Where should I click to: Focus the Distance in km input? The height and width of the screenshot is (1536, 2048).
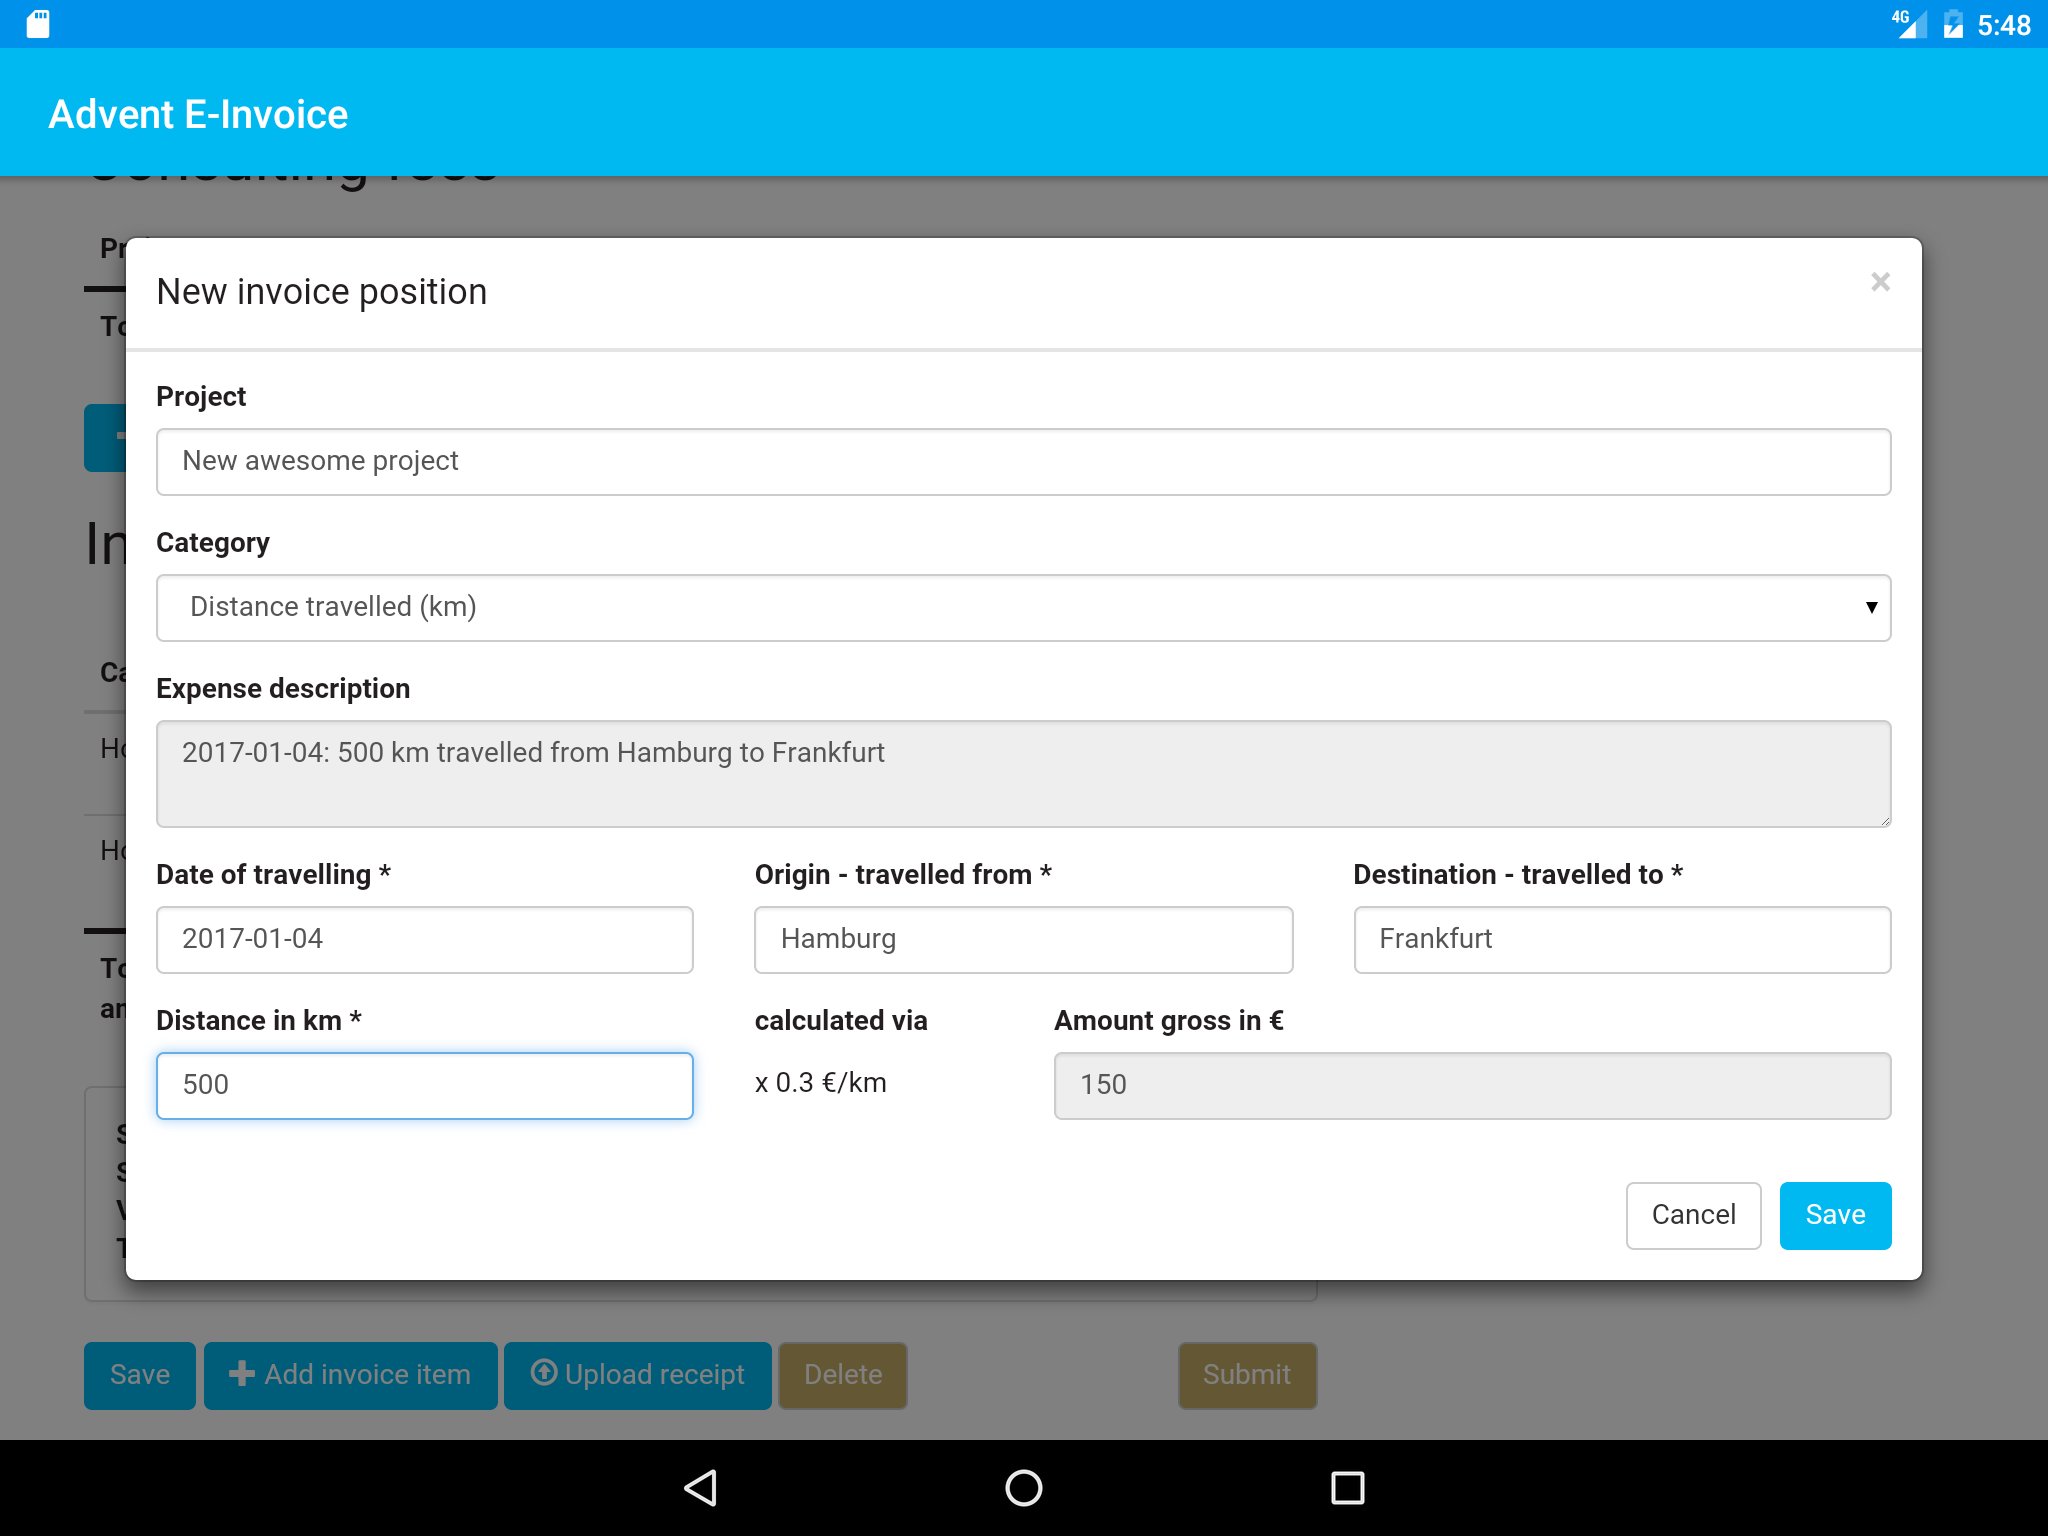pyautogui.click(x=424, y=1085)
